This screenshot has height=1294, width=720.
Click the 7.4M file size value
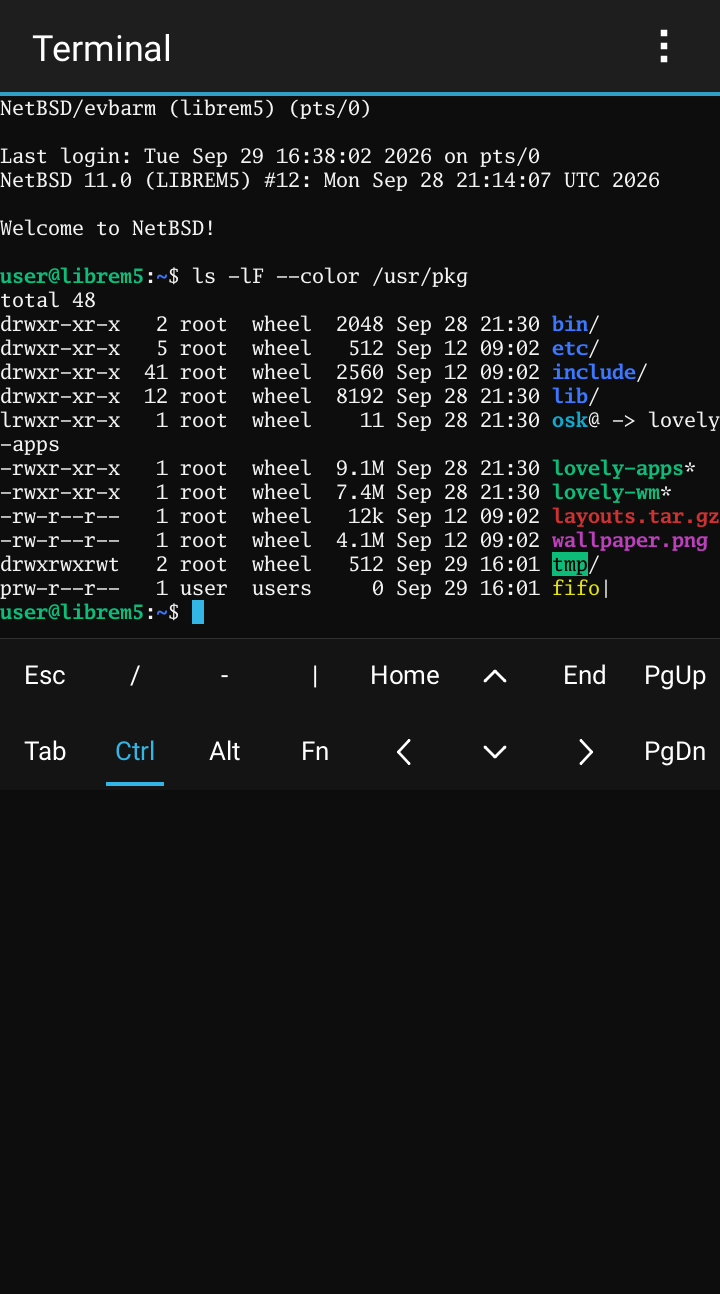coord(360,492)
